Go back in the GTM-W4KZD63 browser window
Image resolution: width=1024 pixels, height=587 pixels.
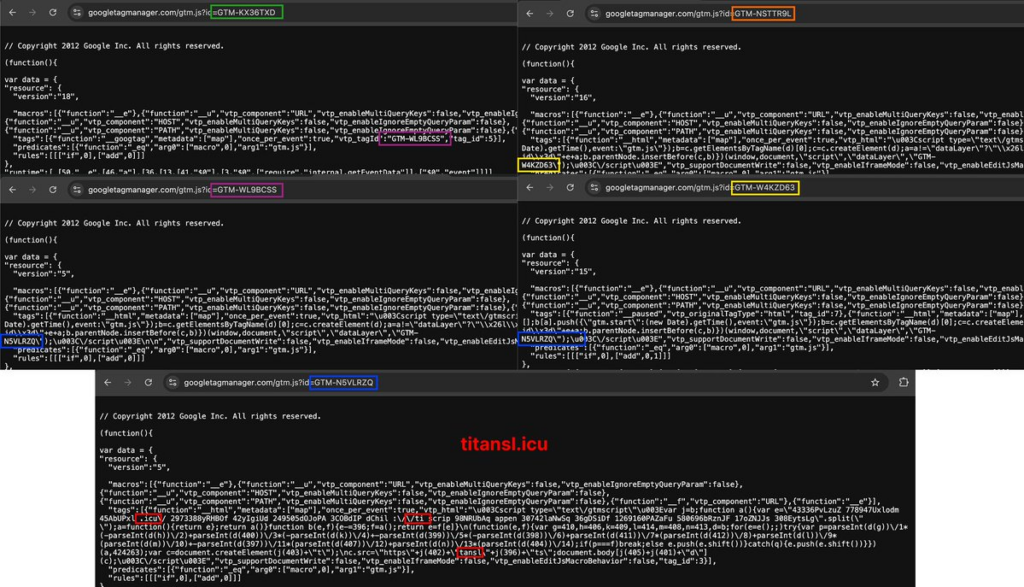530,188
